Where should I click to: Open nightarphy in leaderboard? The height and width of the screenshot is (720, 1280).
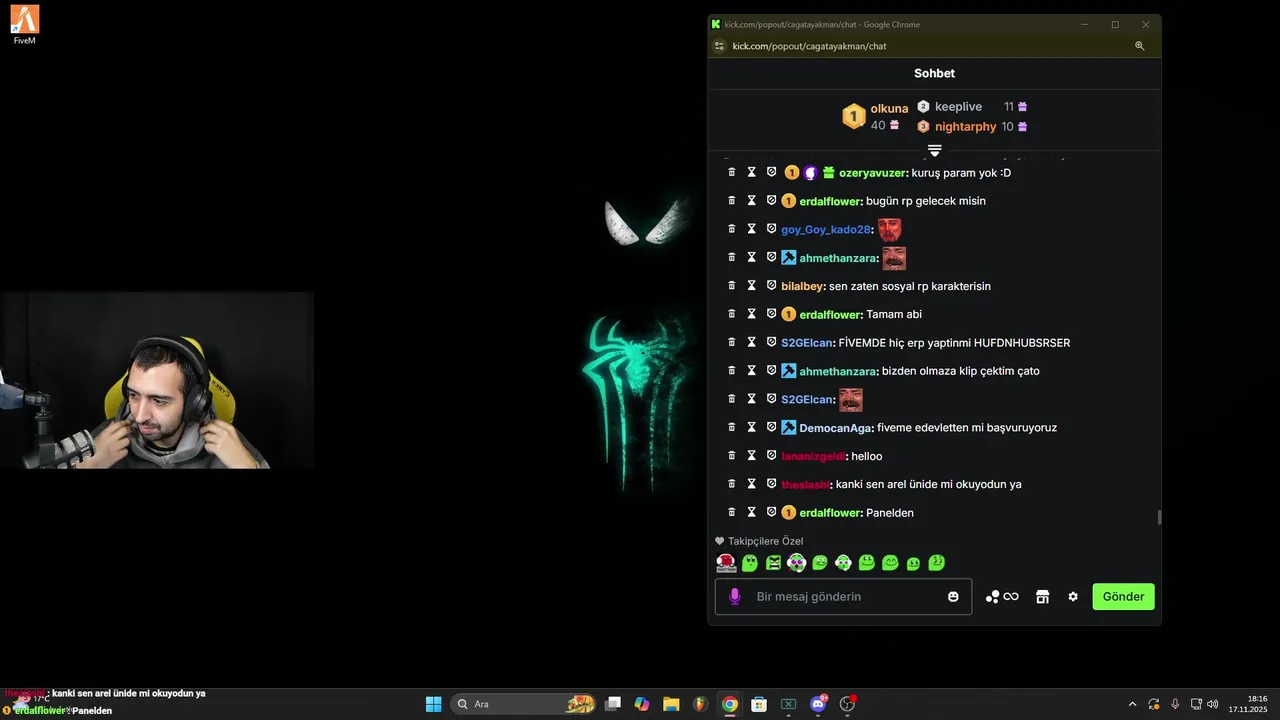click(x=965, y=127)
